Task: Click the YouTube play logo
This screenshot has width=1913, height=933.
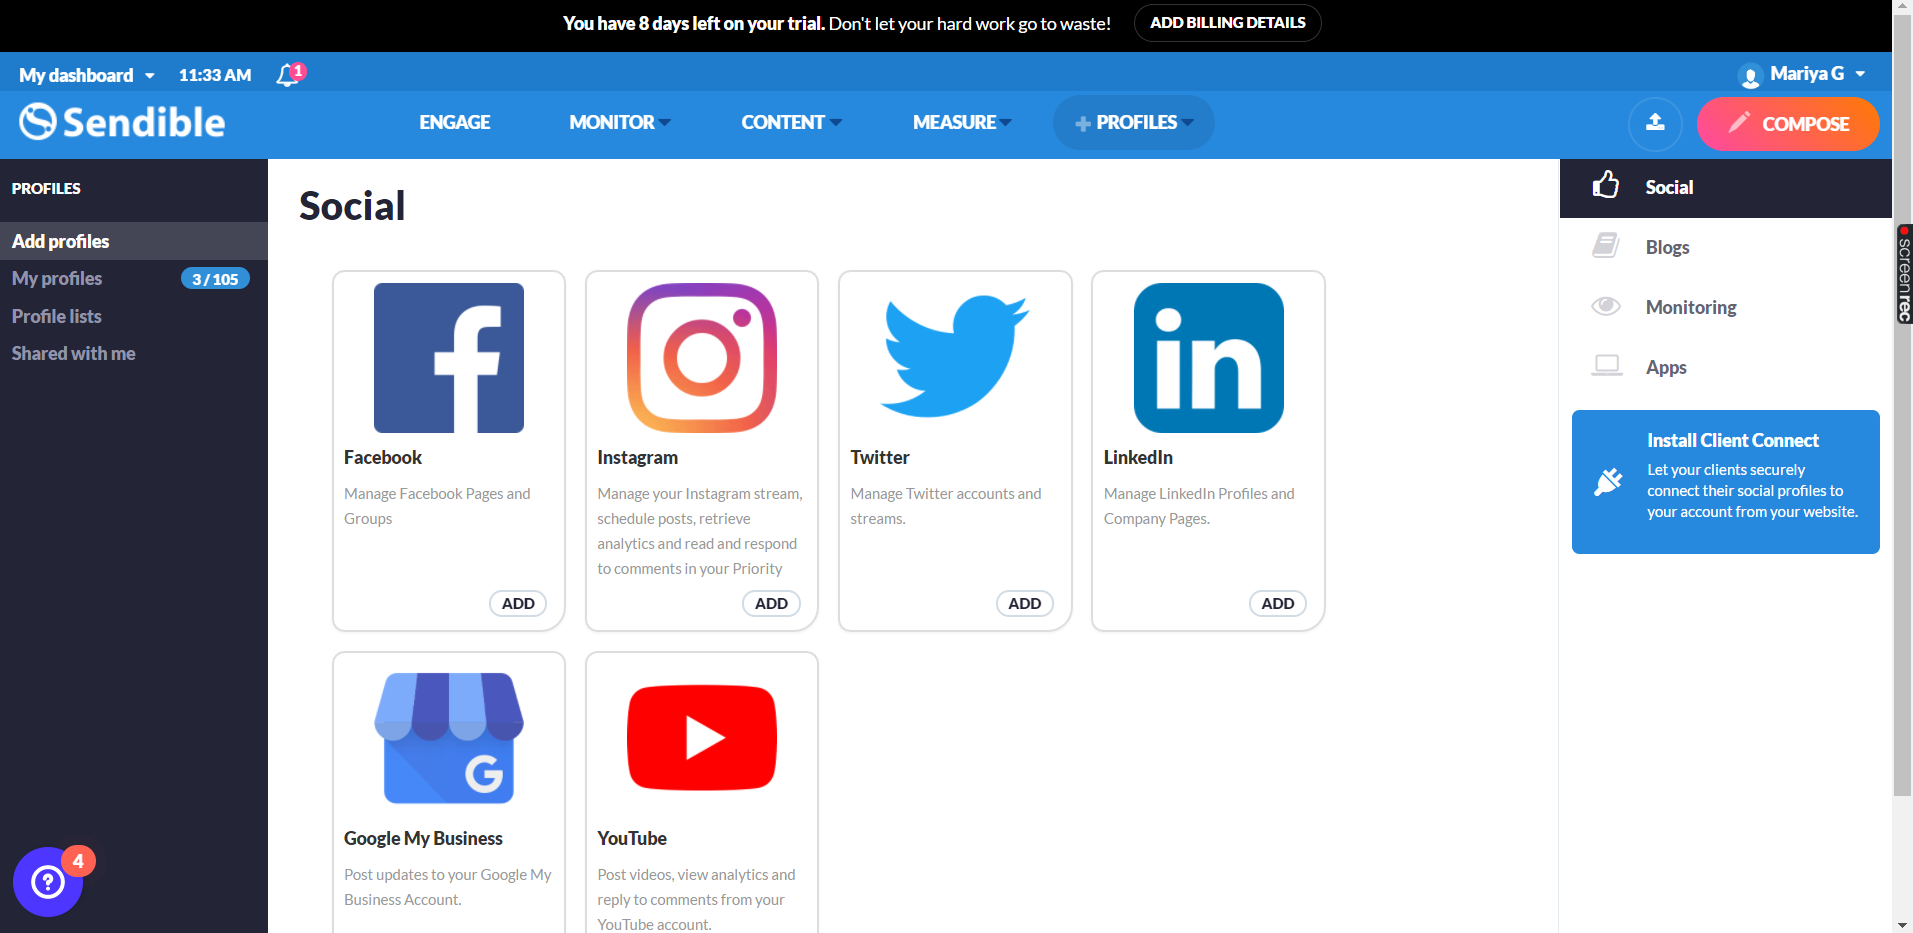Action: pyautogui.click(x=702, y=738)
